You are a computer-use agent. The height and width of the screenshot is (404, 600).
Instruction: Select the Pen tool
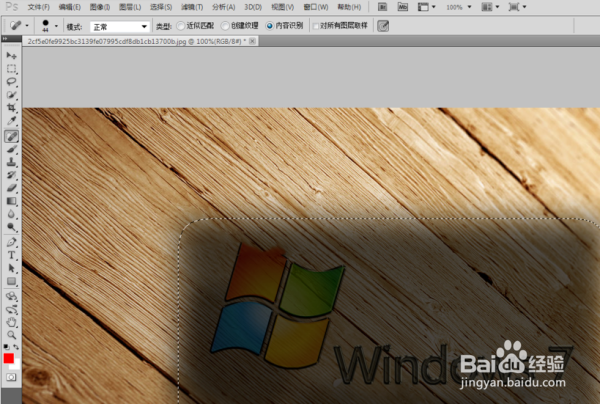click(11, 242)
